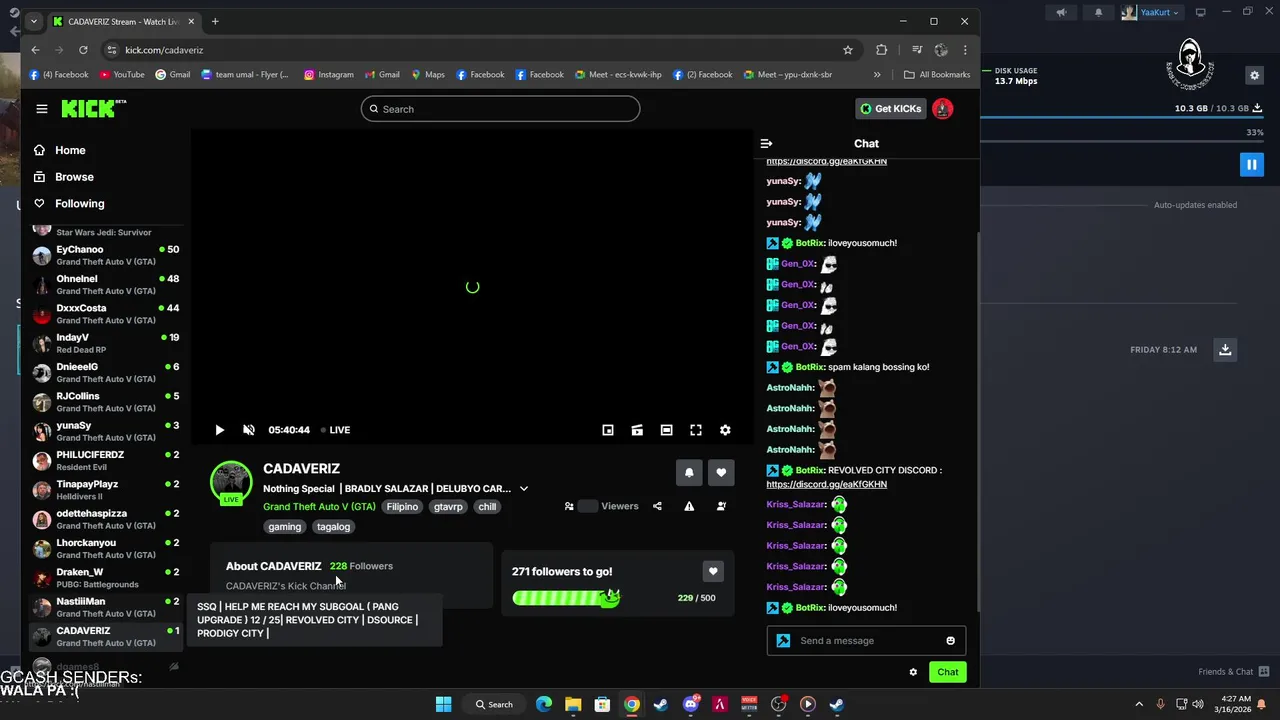Screen dimensions: 1280x720
Task: Open the discord.gg/eaKfGKHN link in chat
Action: [x=826, y=484]
